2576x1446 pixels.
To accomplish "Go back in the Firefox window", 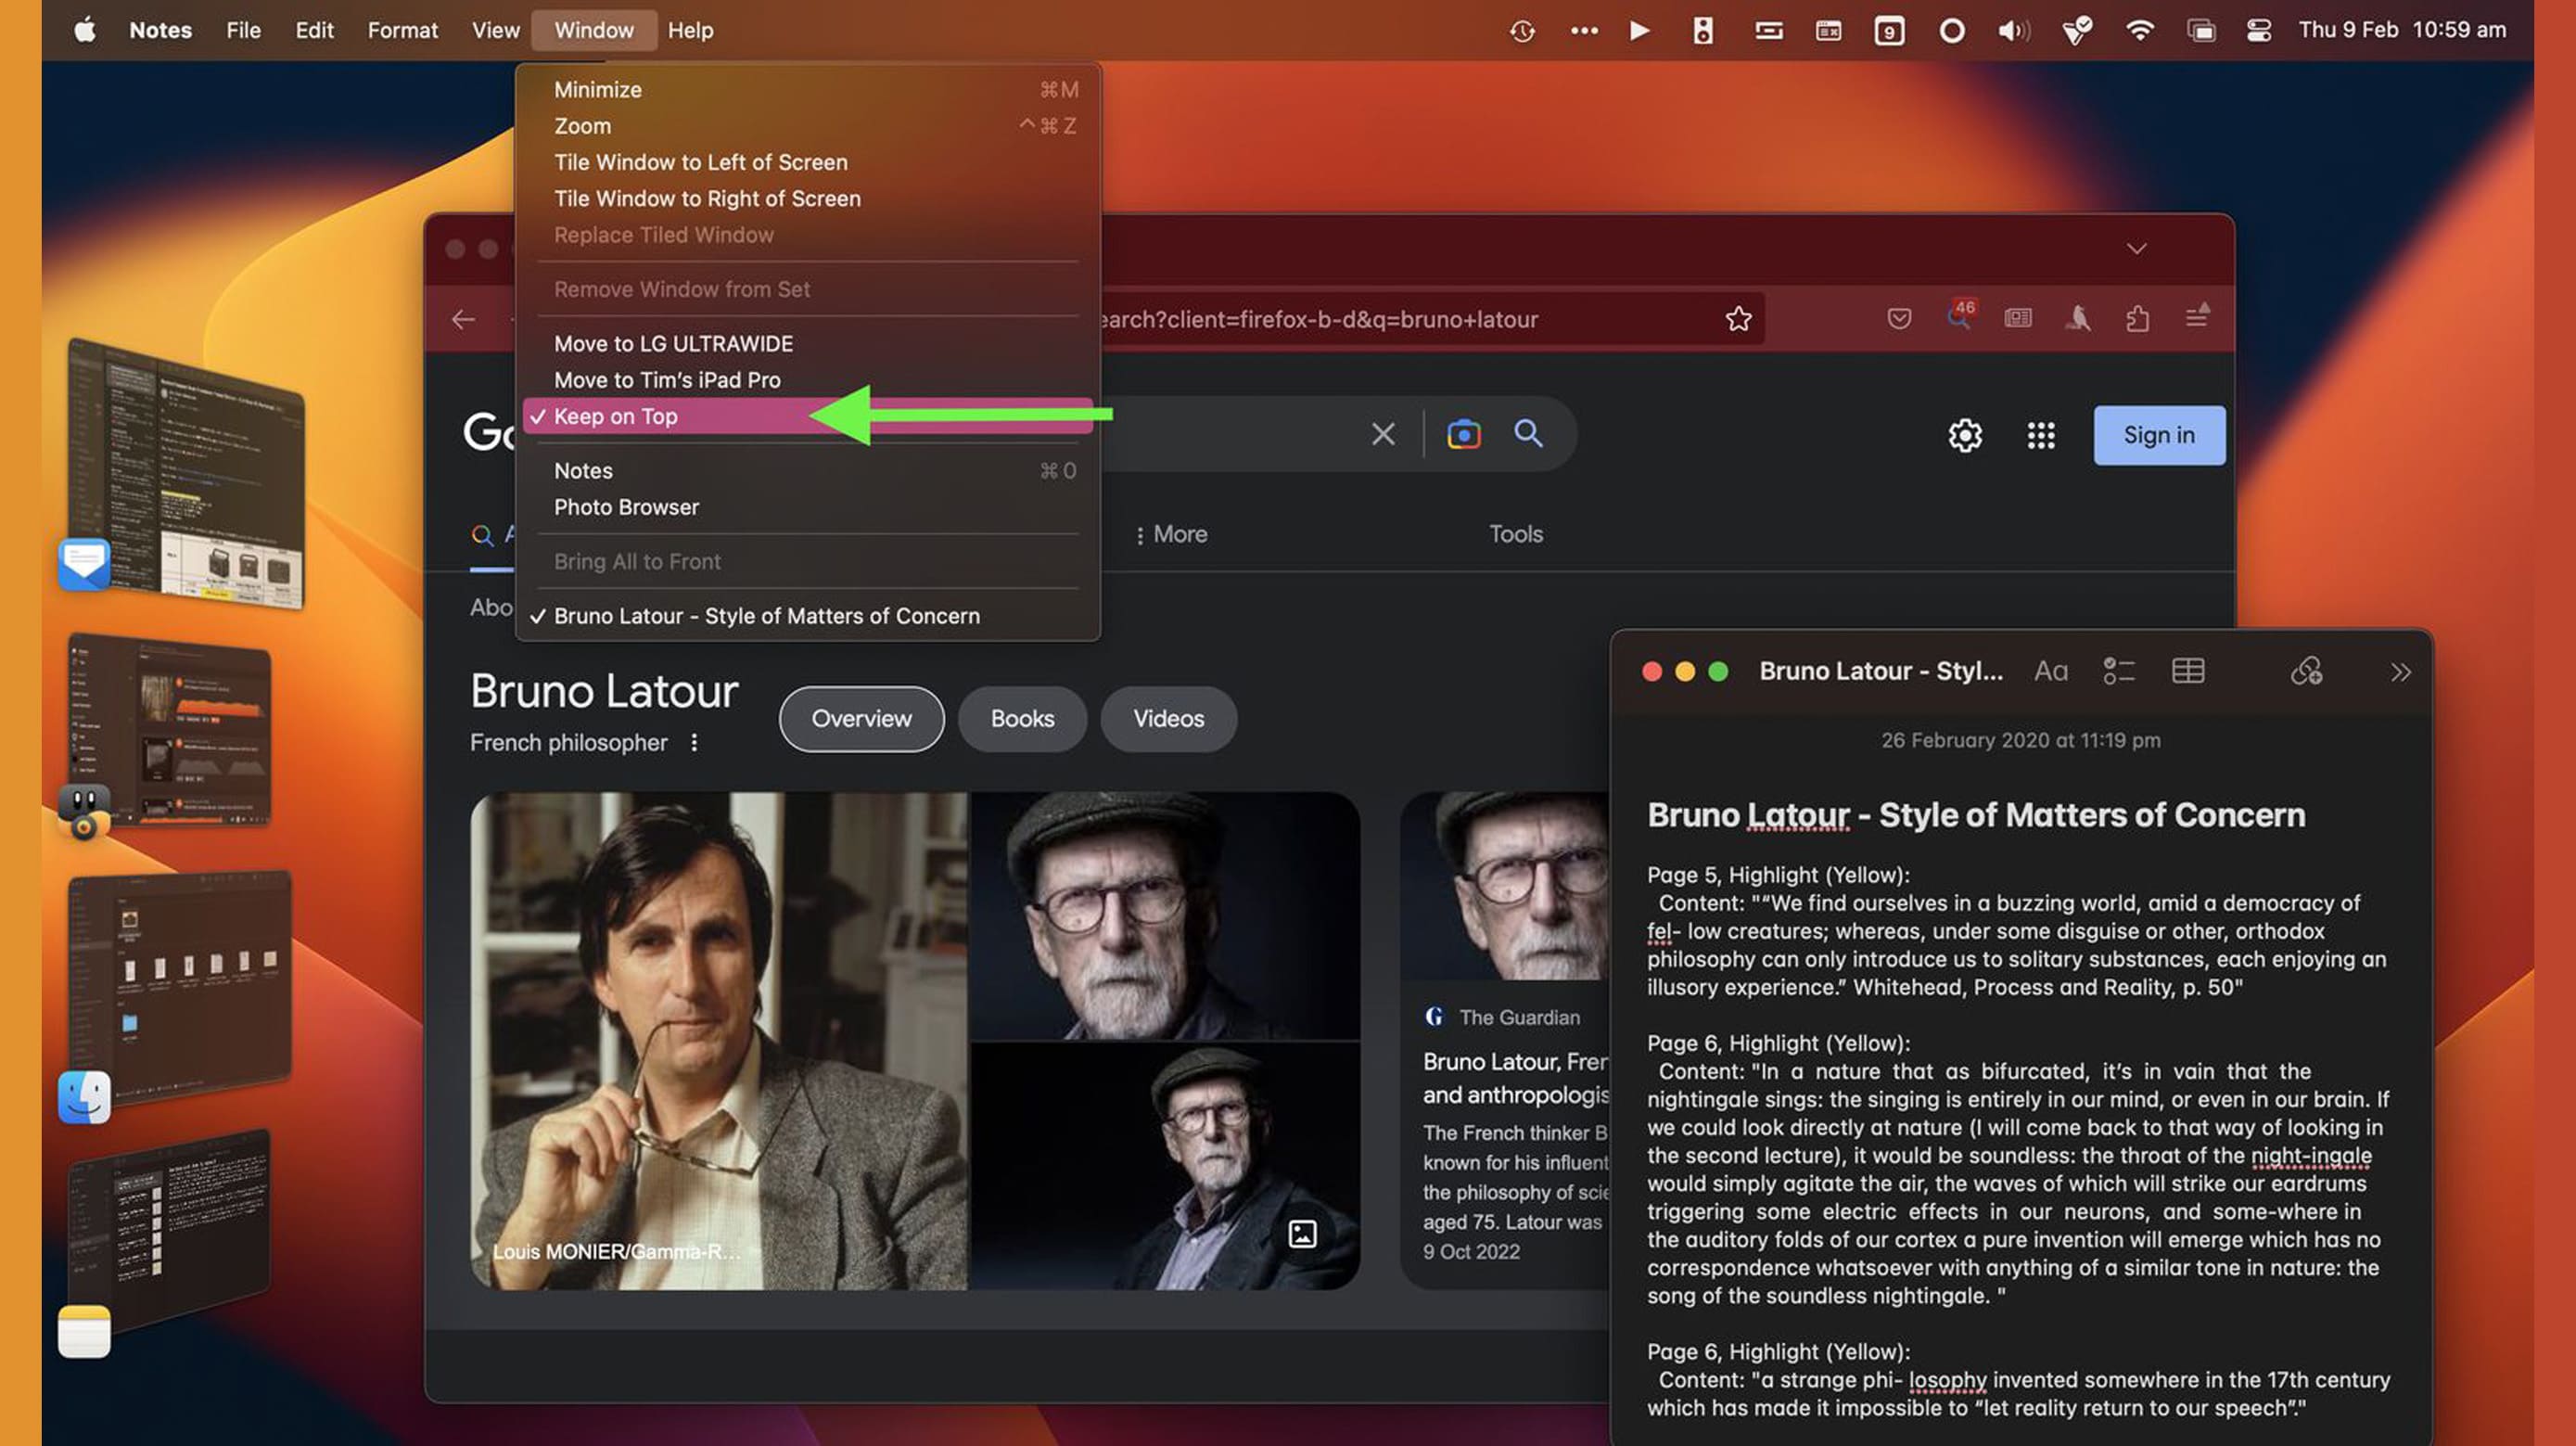I will 463,319.
